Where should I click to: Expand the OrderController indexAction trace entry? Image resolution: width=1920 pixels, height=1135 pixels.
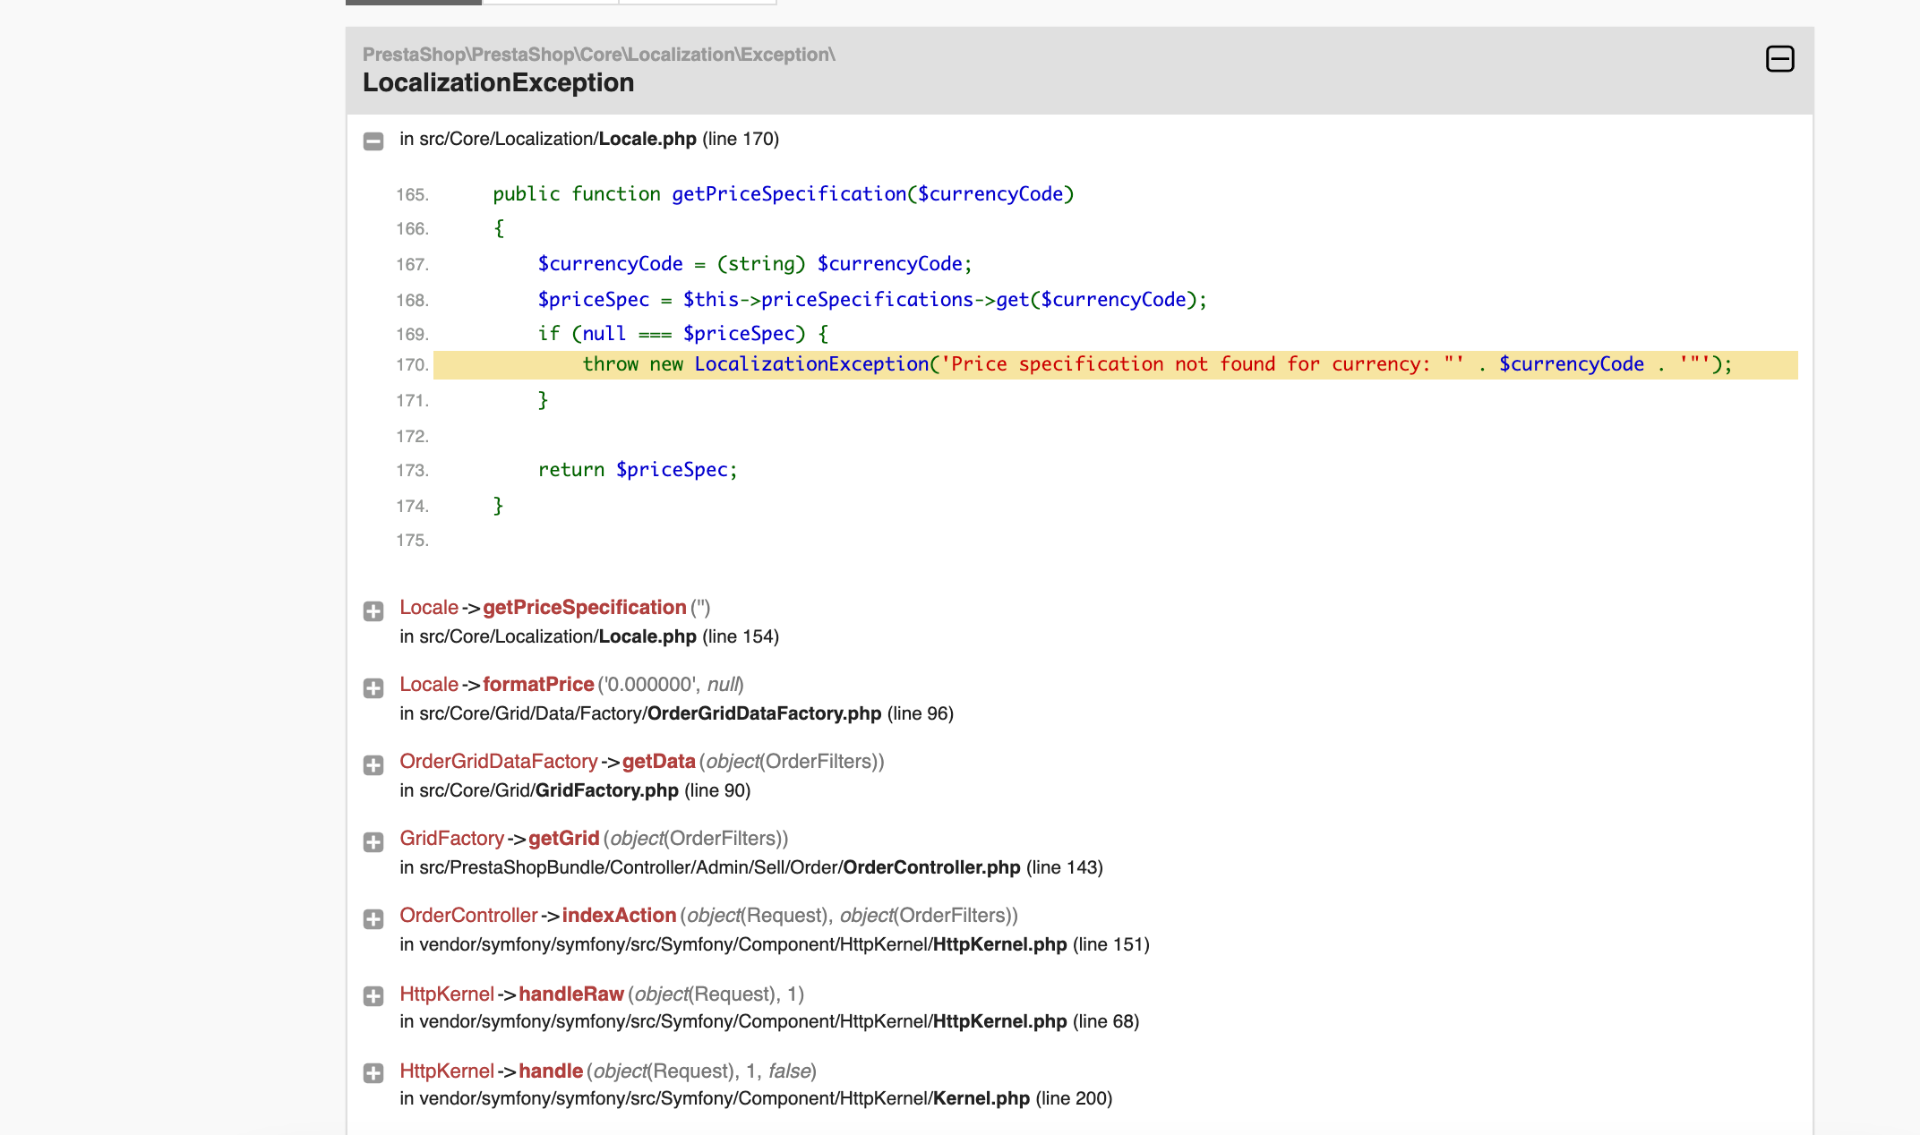(x=373, y=919)
